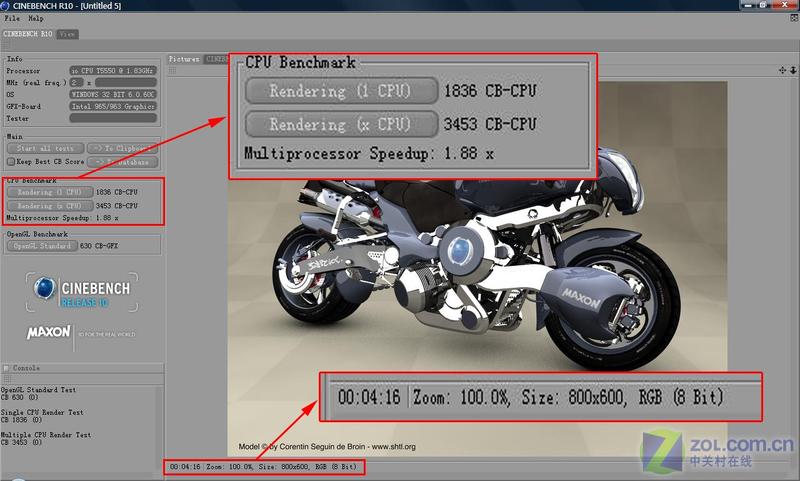The image size is (800, 481).
Task: Click the Start all tests button
Action: coord(45,148)
